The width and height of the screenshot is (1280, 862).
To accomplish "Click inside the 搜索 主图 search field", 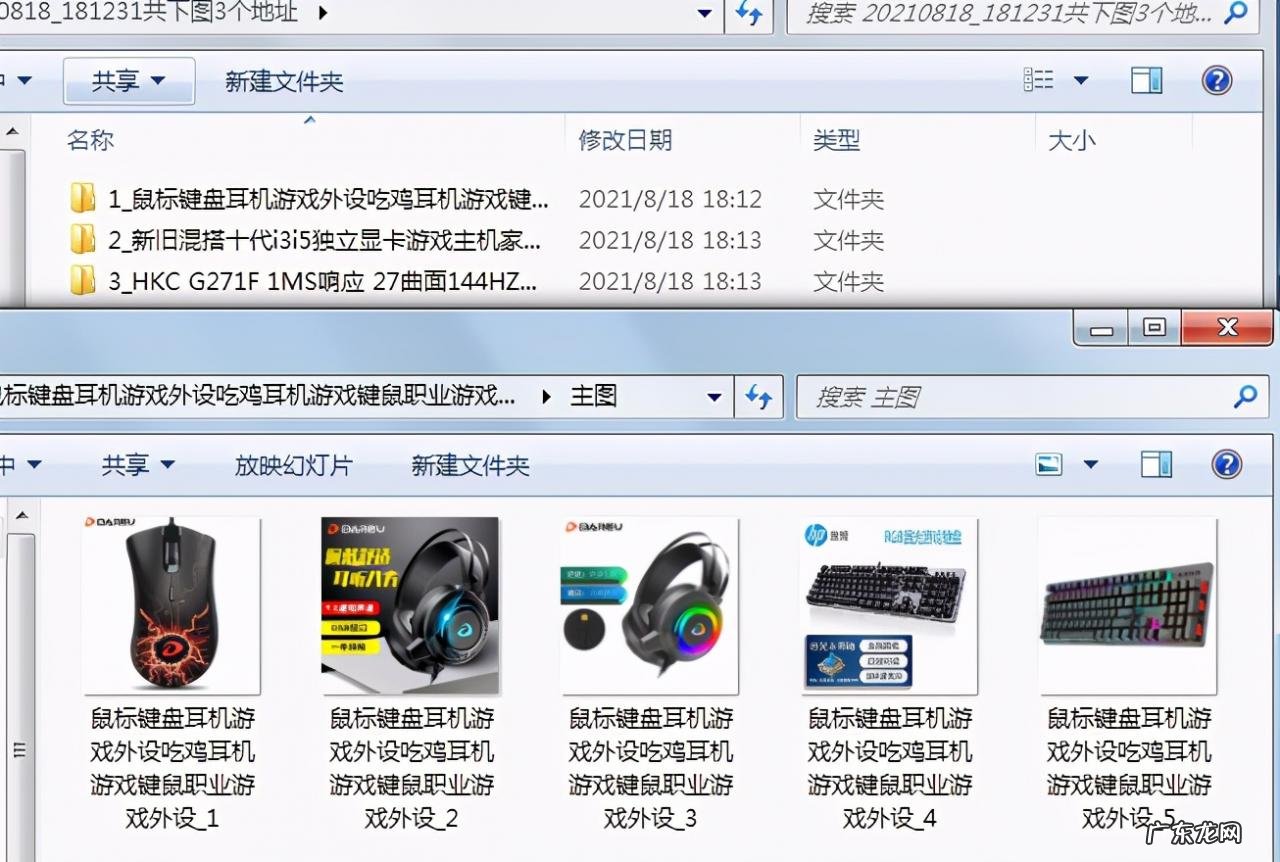I will coord(1000,397).
